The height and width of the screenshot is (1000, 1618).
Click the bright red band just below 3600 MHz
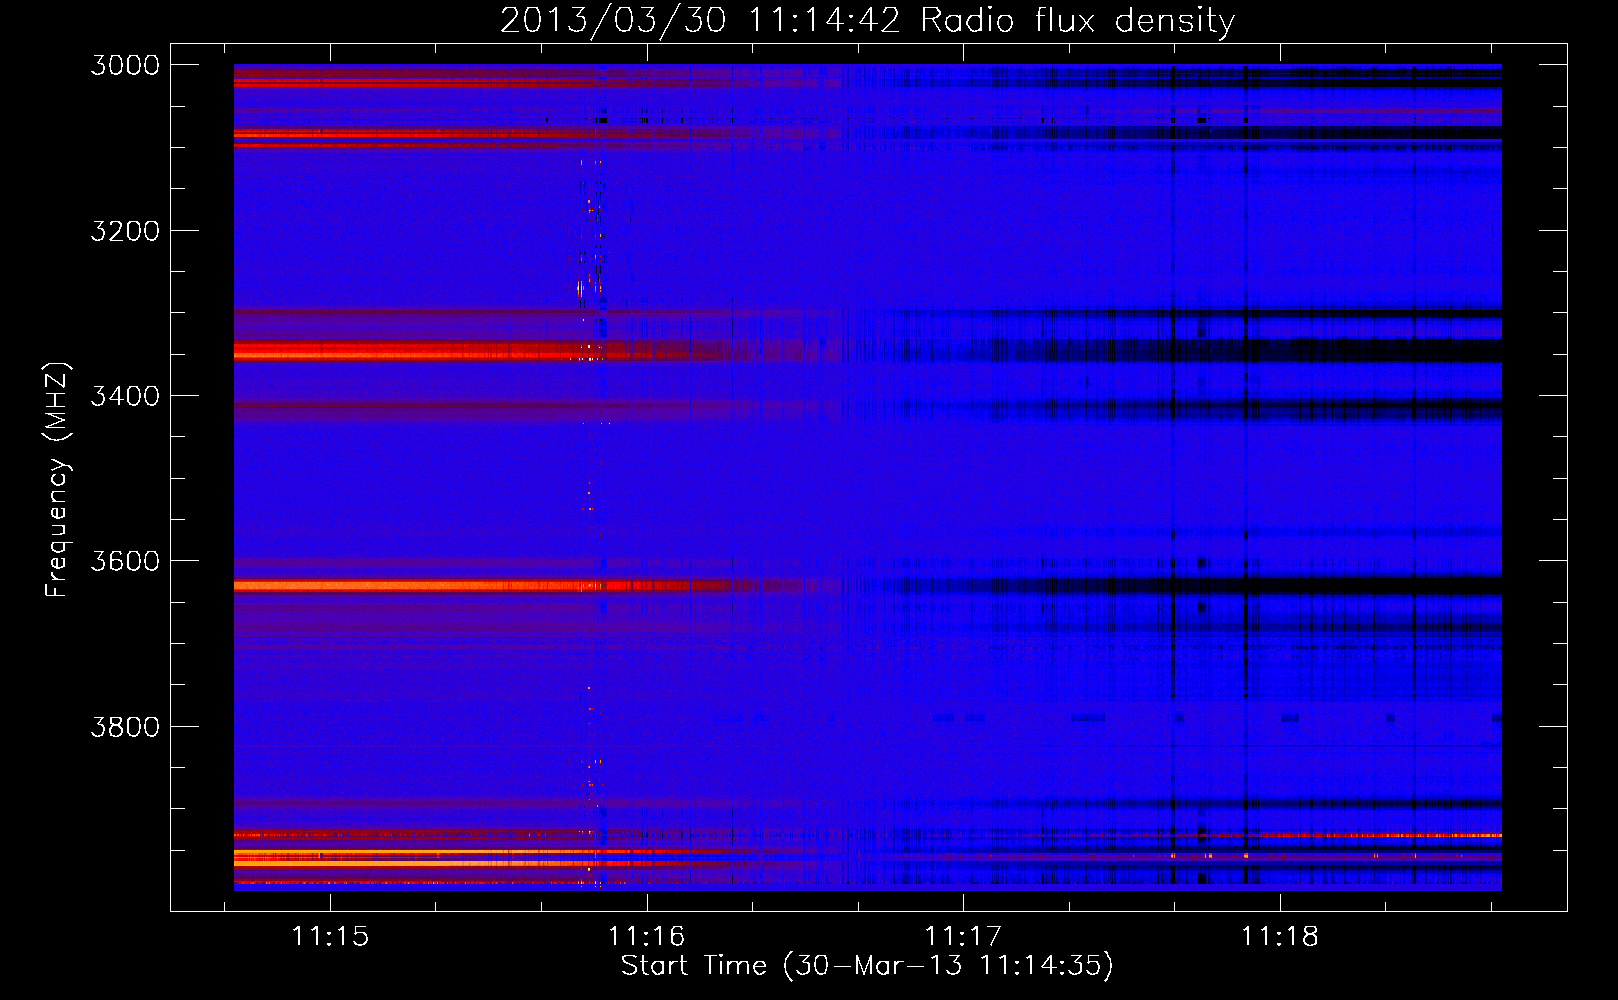tap(480, 586)
